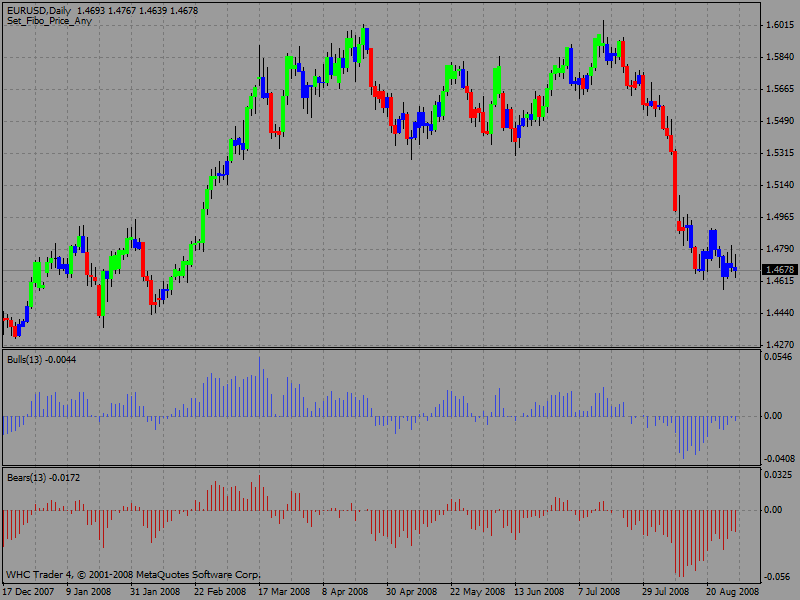Select the 31 Jan 2008 time axis label

tap(155, 592)
